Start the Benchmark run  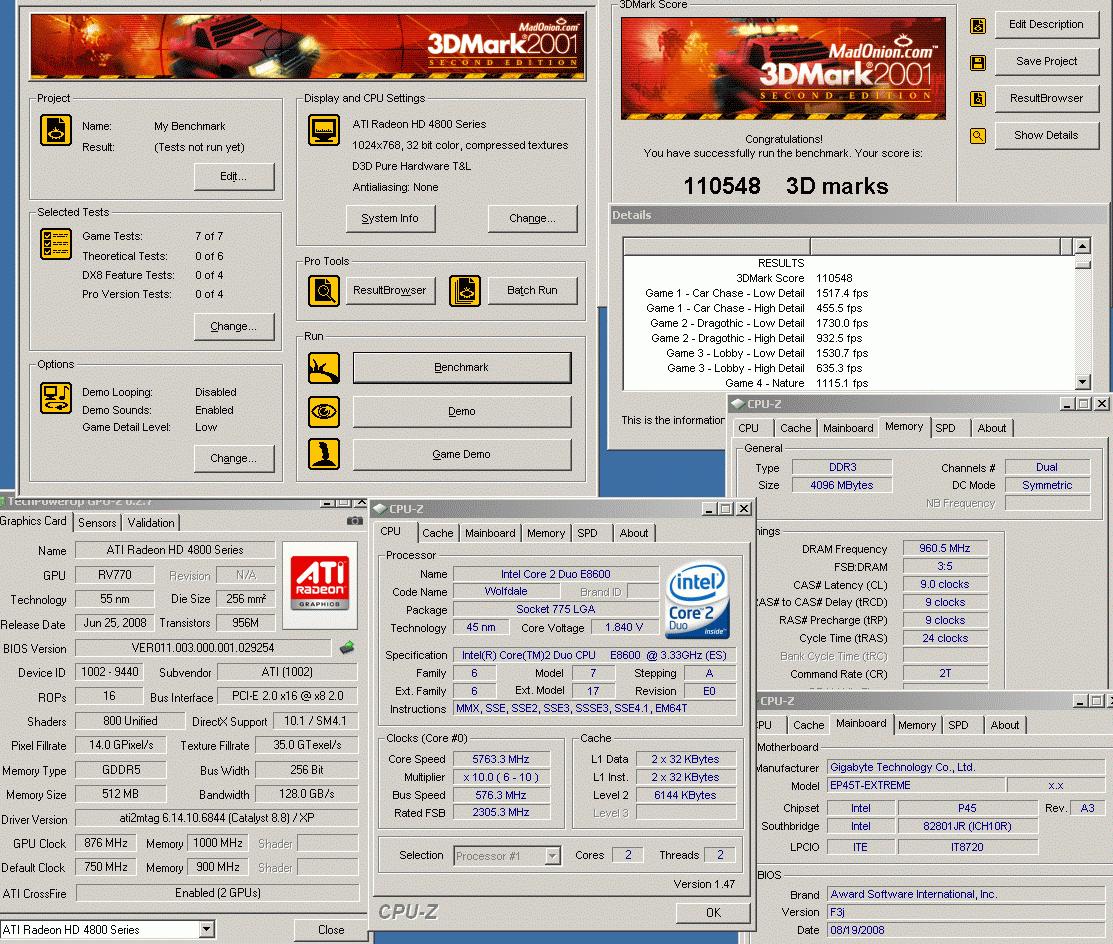pos(461,368)
